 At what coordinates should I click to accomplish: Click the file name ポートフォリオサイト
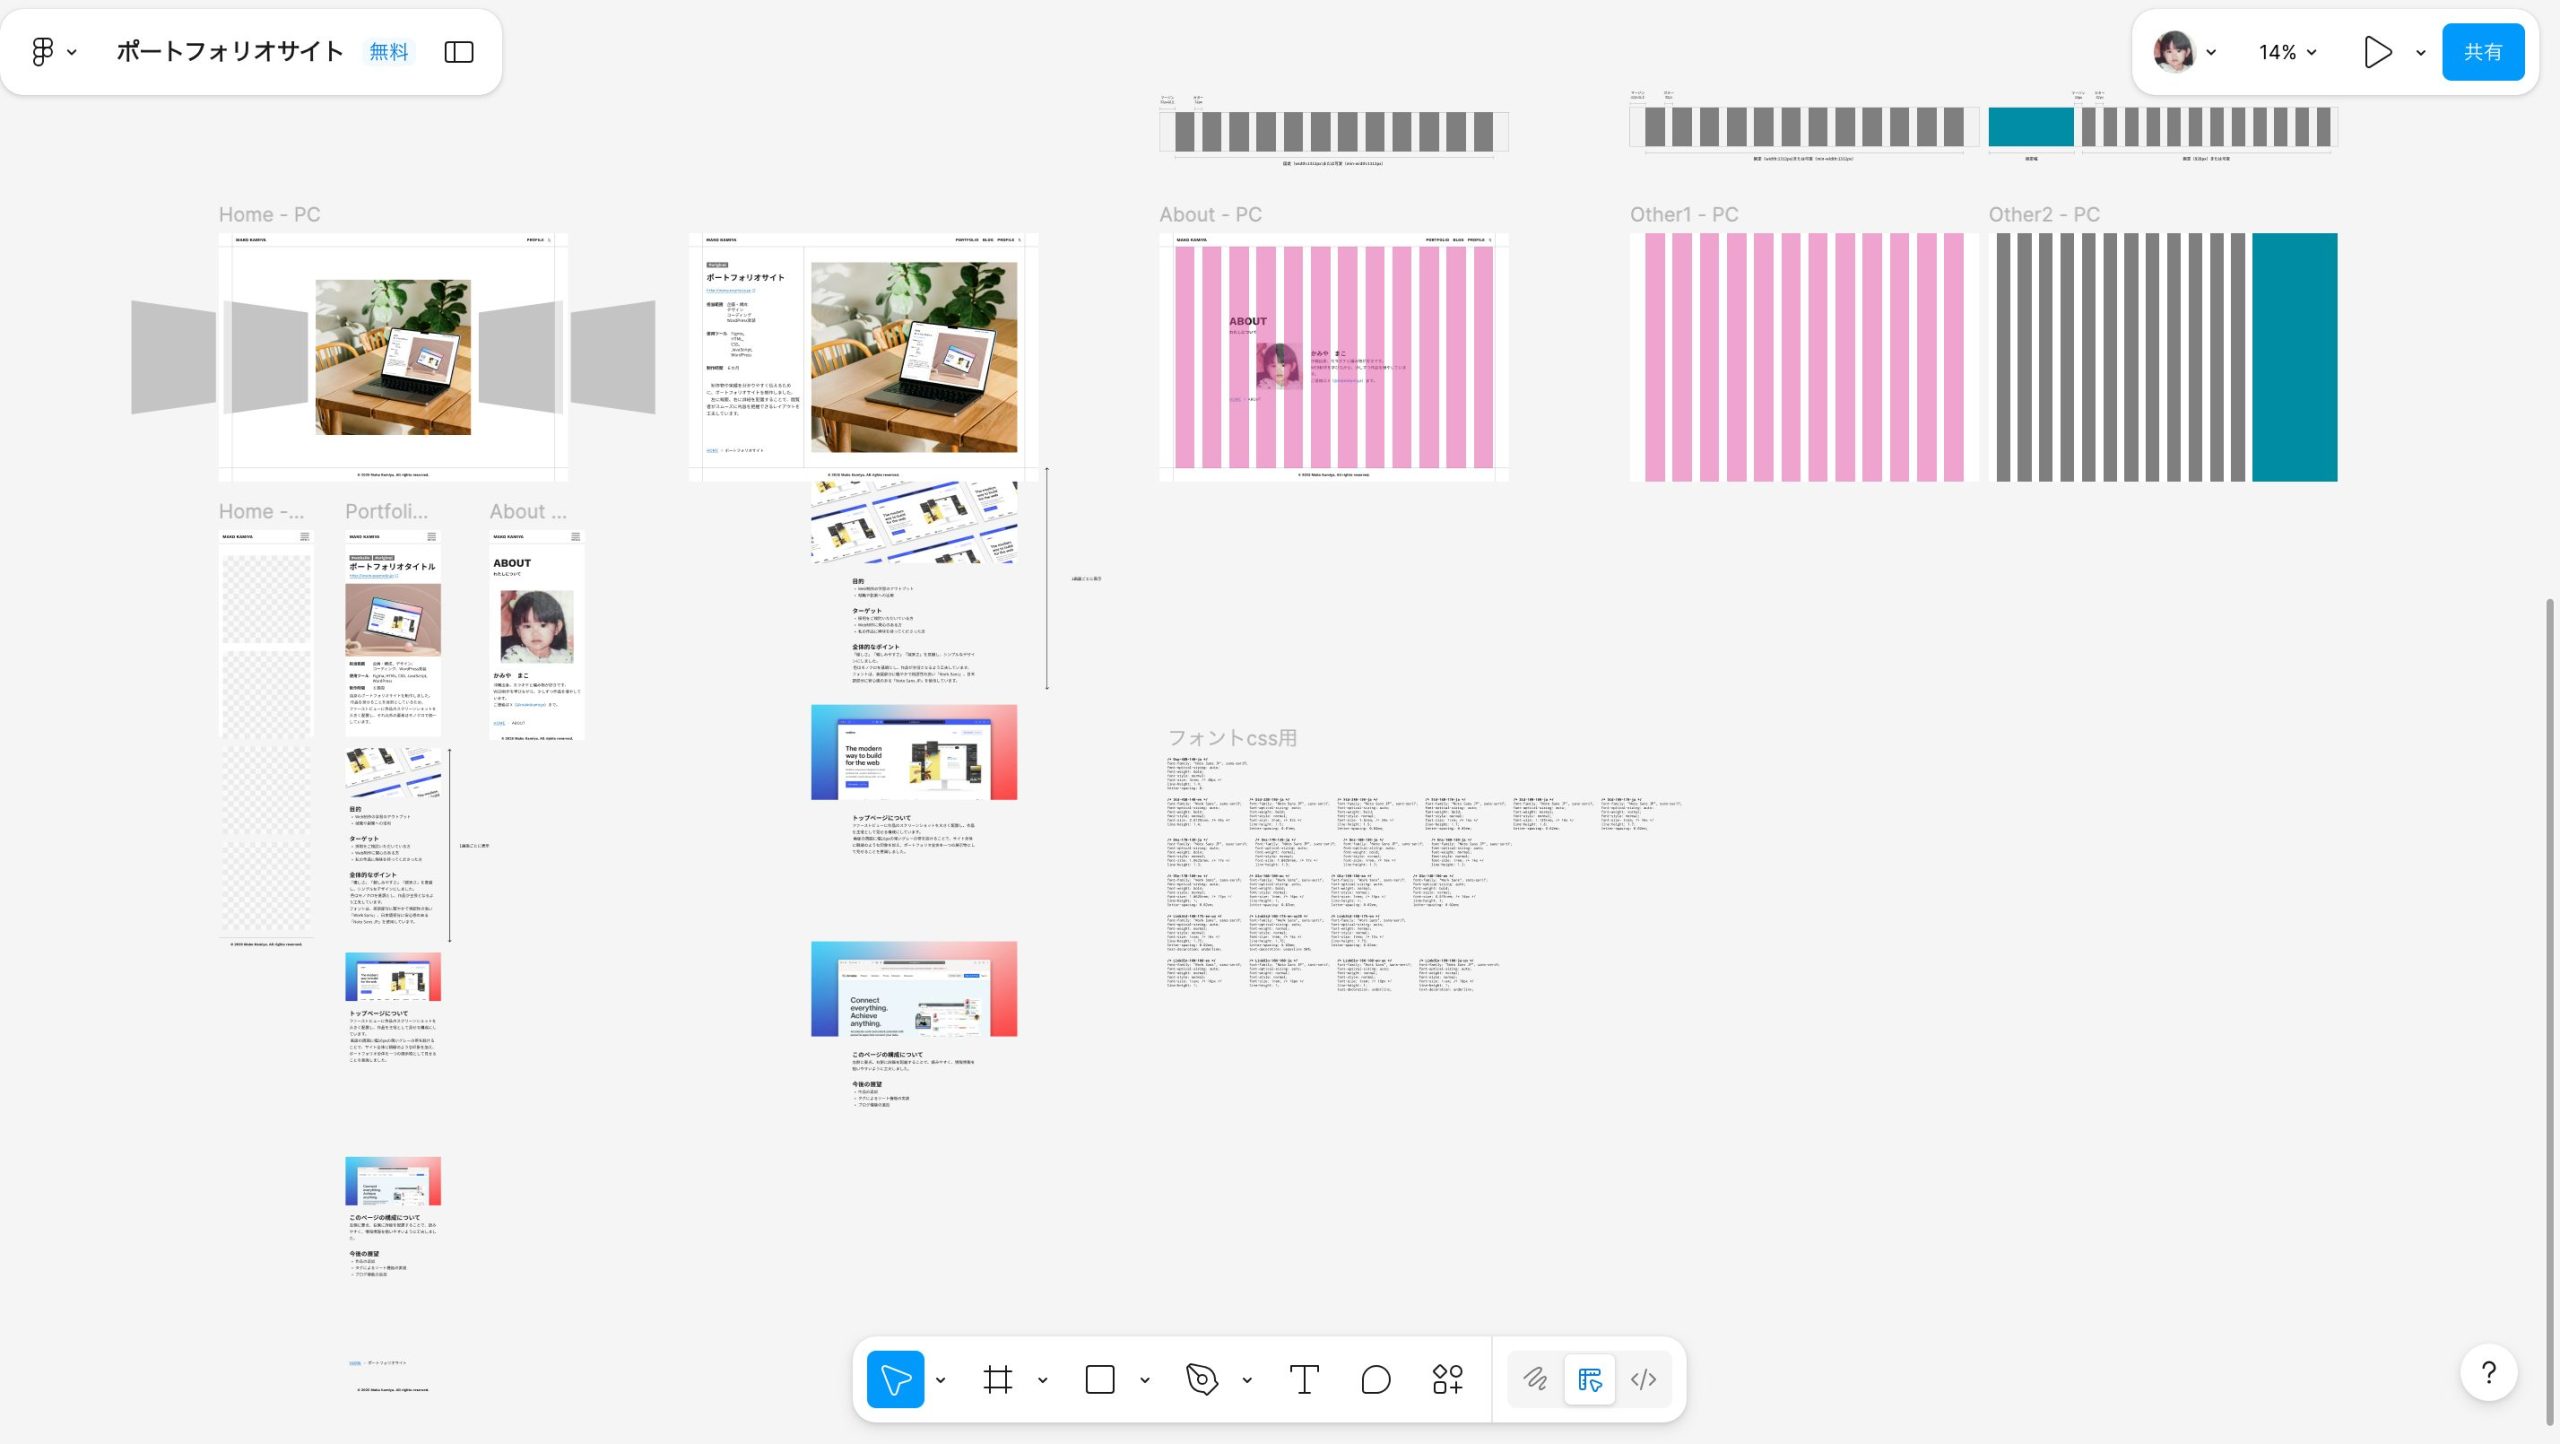point(229,52)
